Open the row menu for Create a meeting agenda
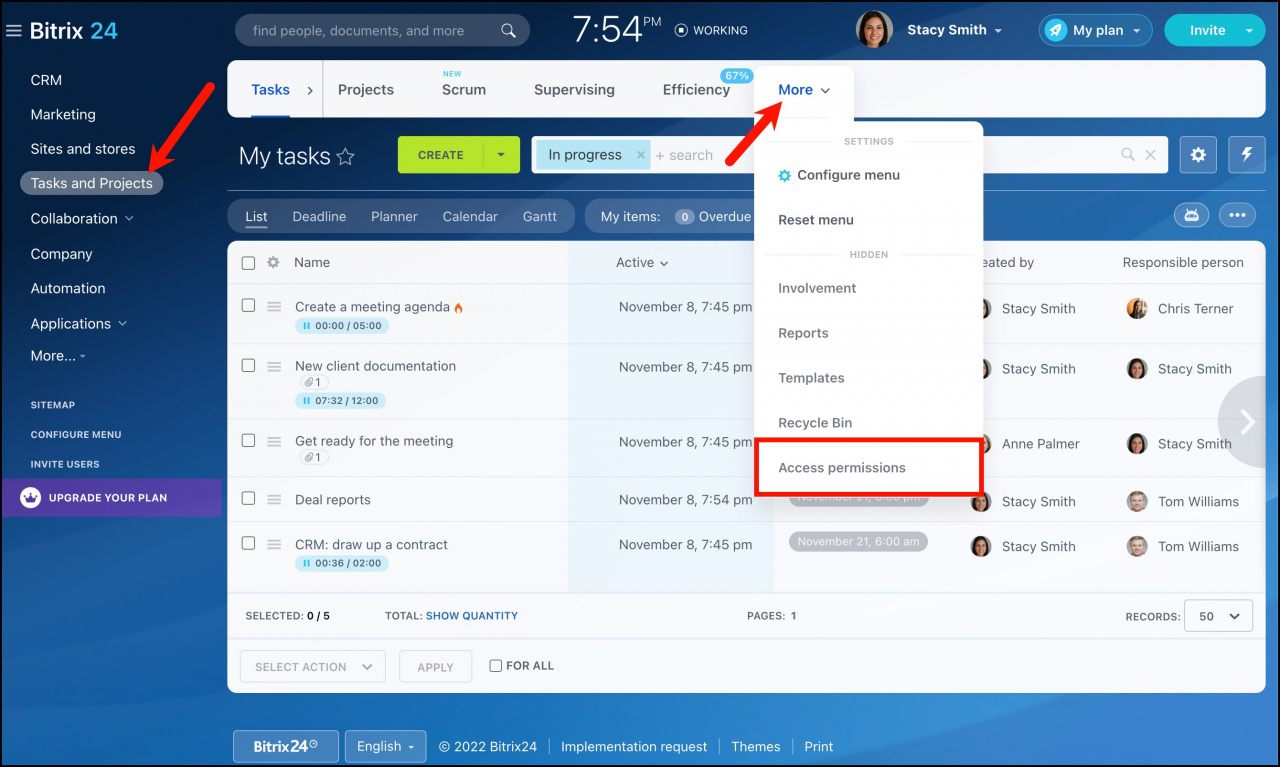The width and height of the screenshot is (1280, 767). (274, 307)
